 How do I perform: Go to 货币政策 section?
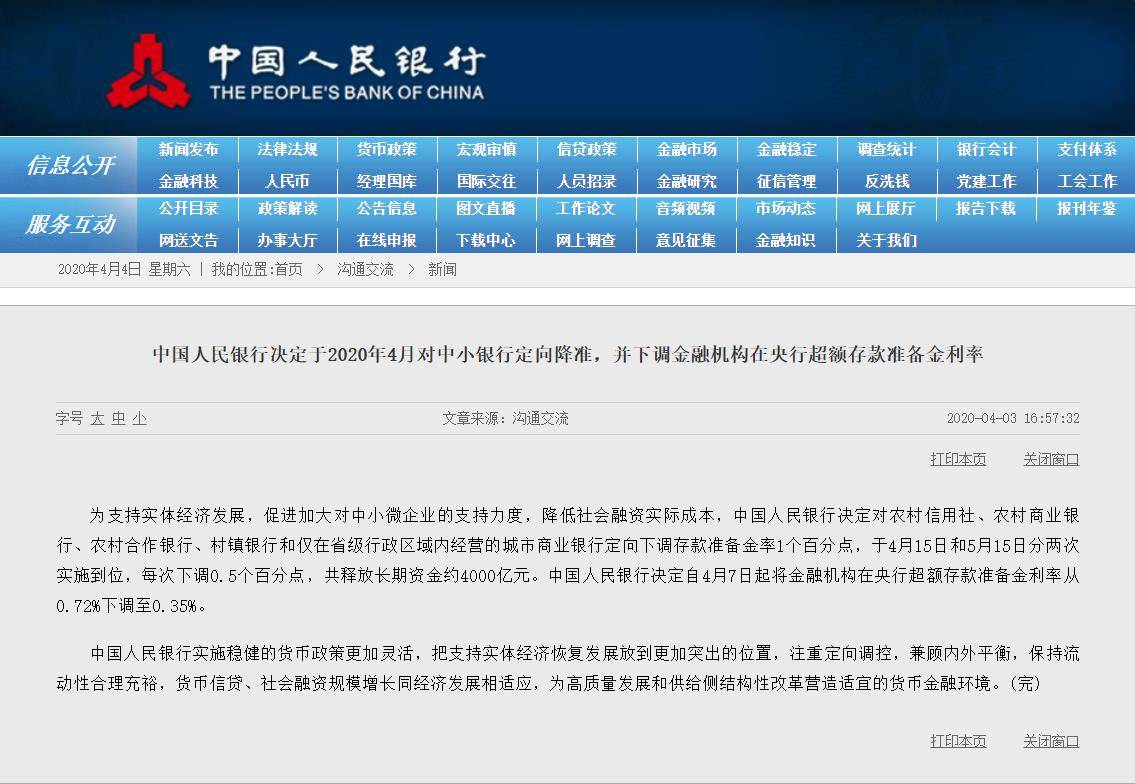[387, 149]
